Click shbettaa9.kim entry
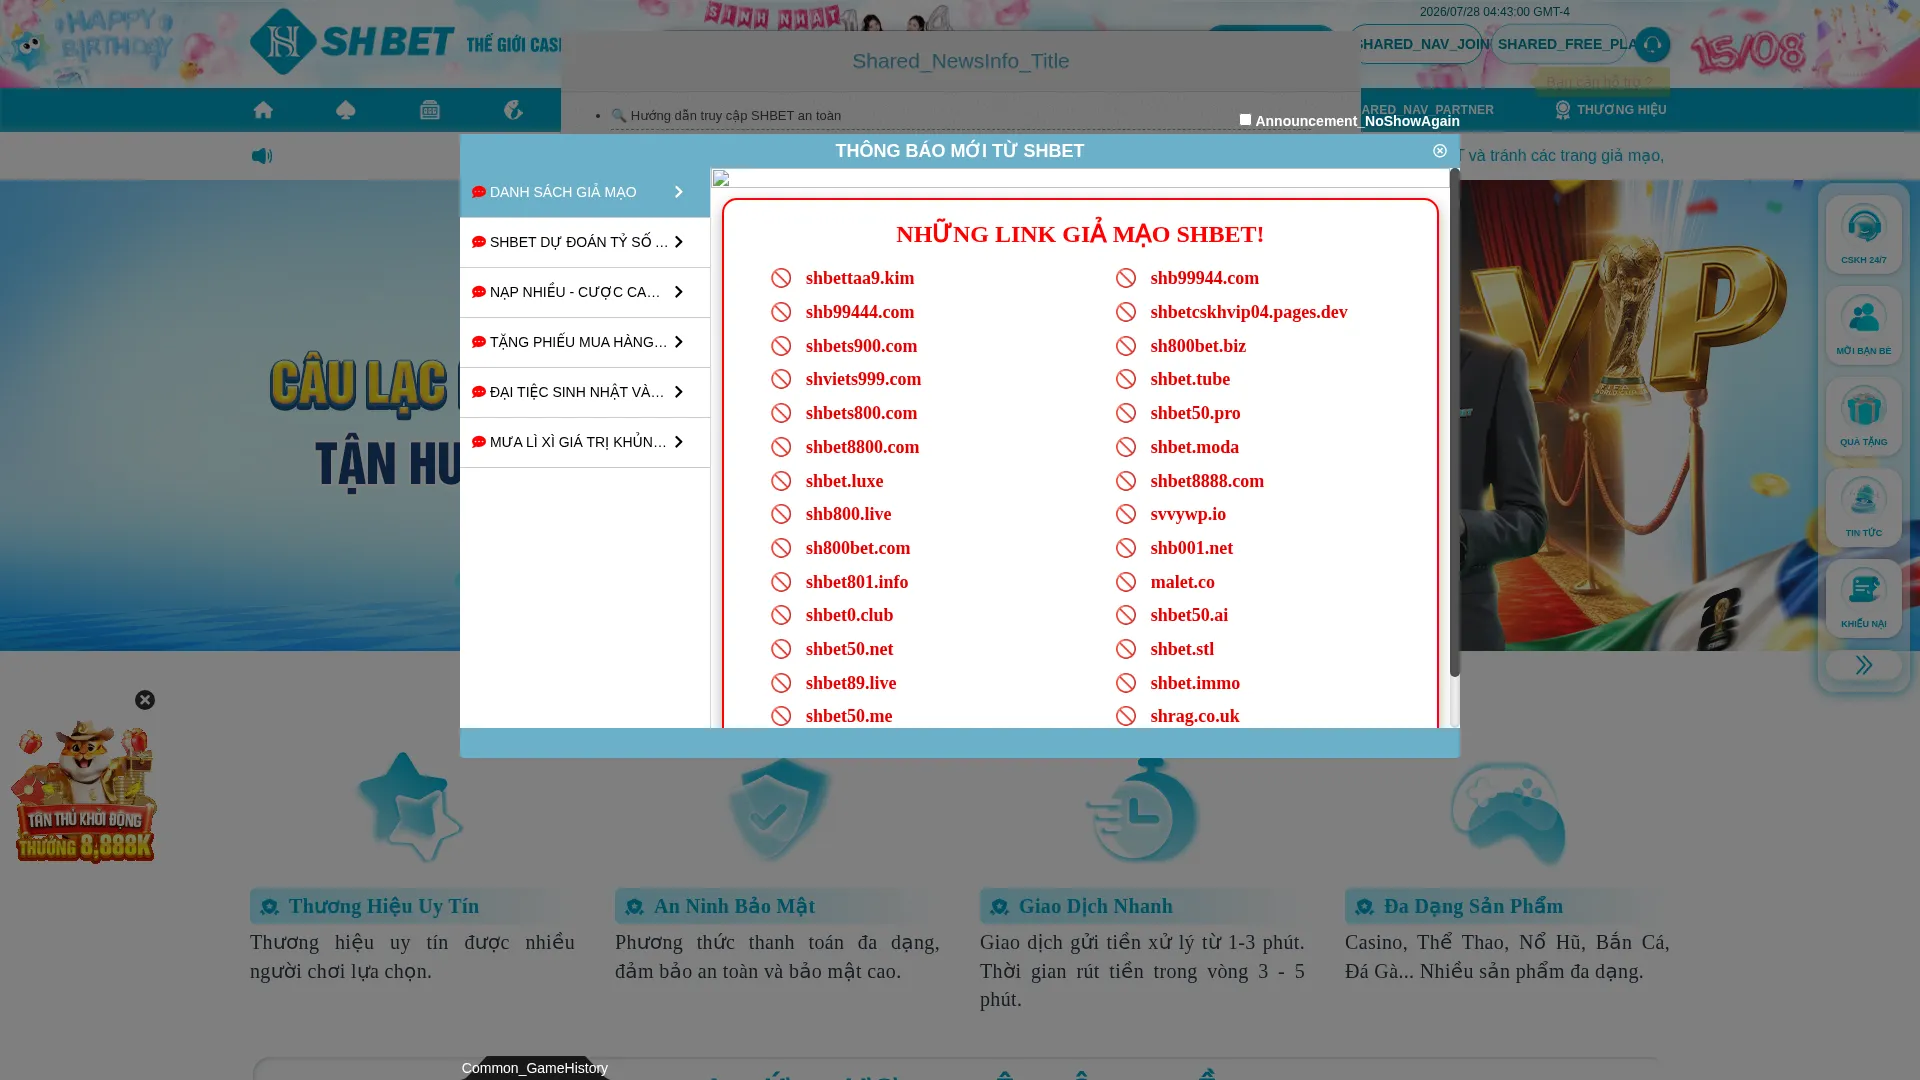 click(x=860, y=278)
